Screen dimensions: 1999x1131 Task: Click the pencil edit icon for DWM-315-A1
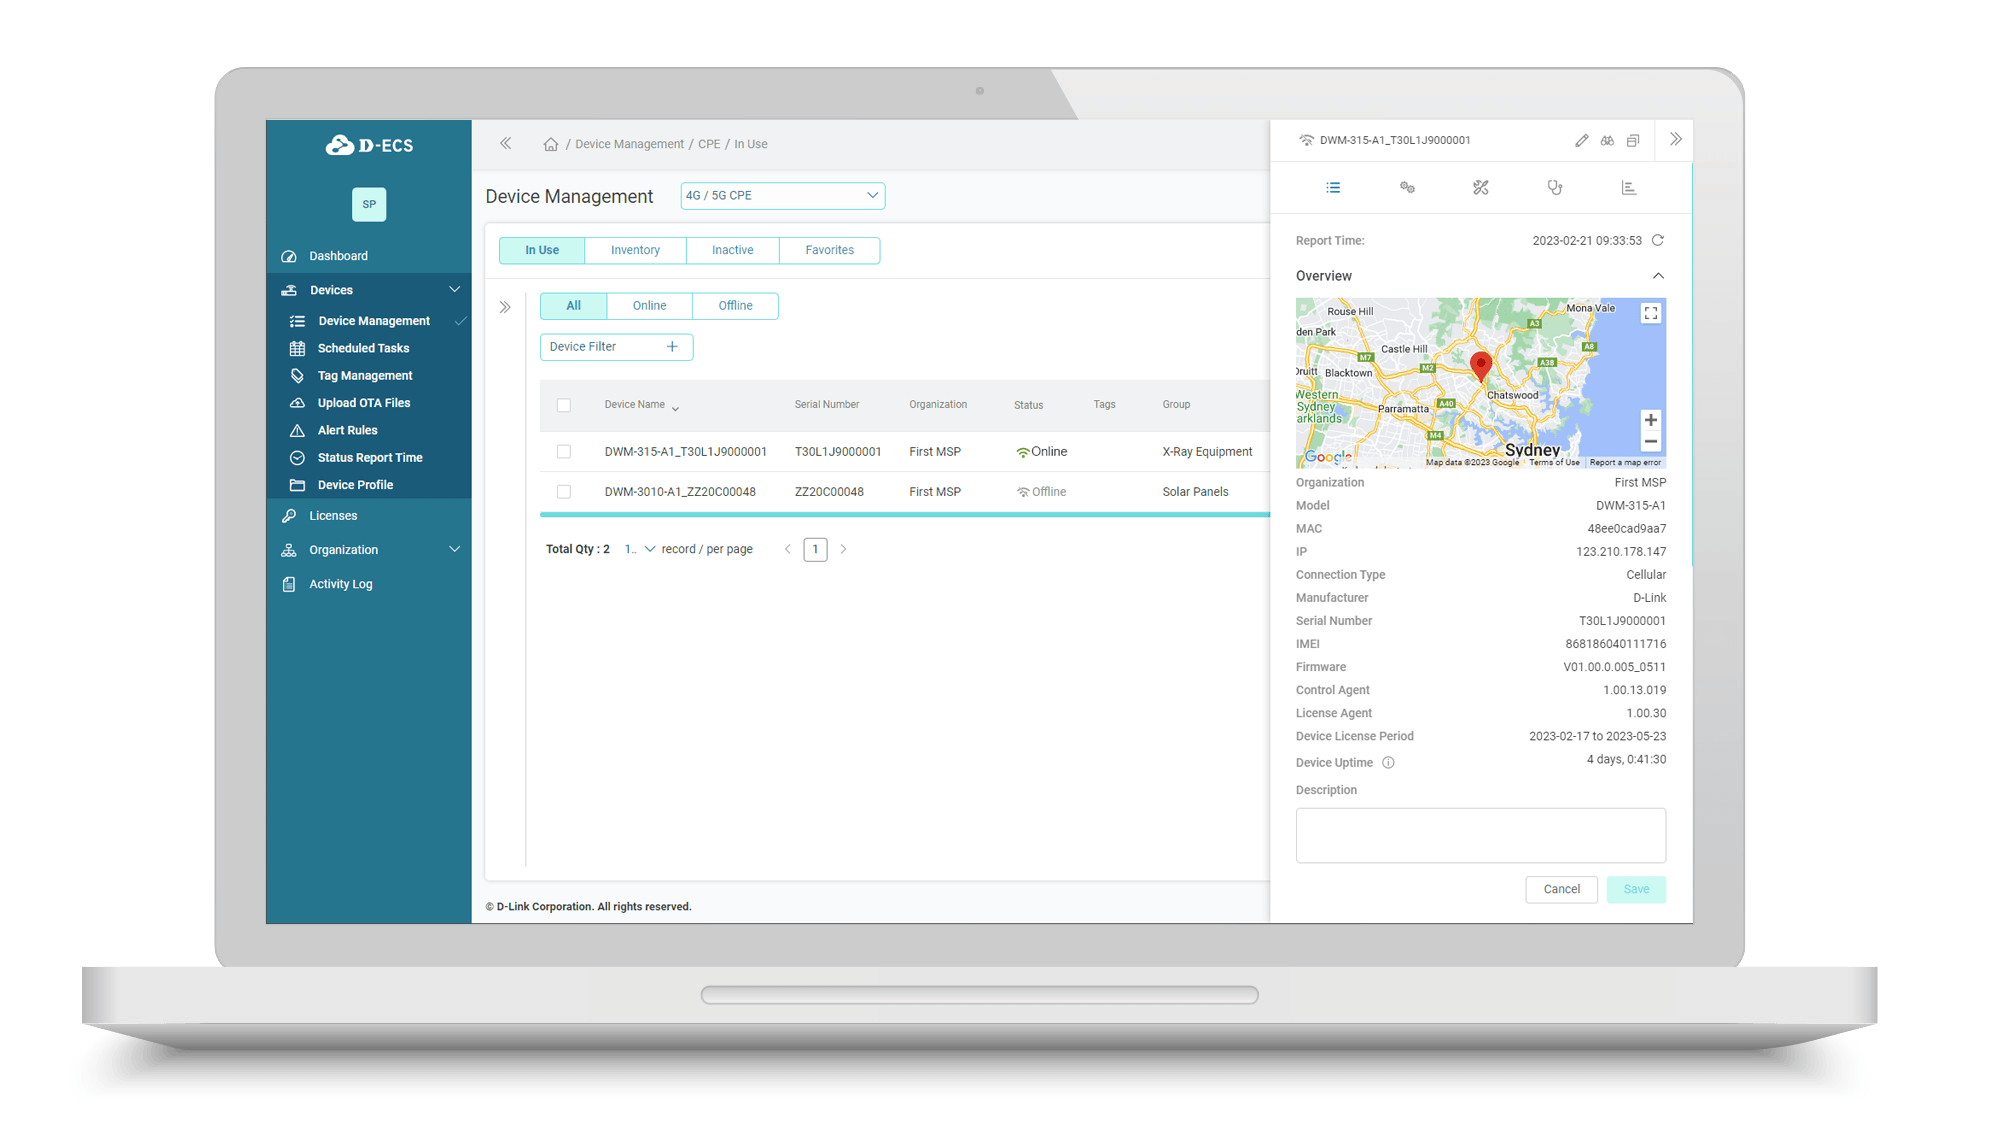(x=1581, y=140)
